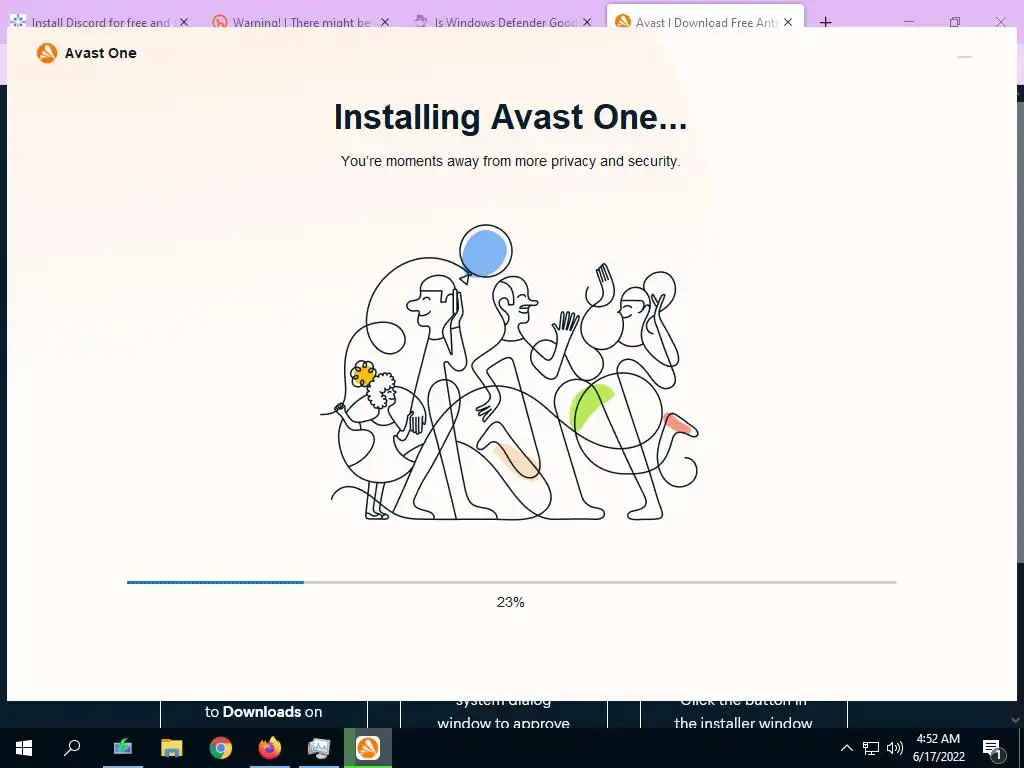
Task: Open the volume control tray icon
Action: point(895,748)
